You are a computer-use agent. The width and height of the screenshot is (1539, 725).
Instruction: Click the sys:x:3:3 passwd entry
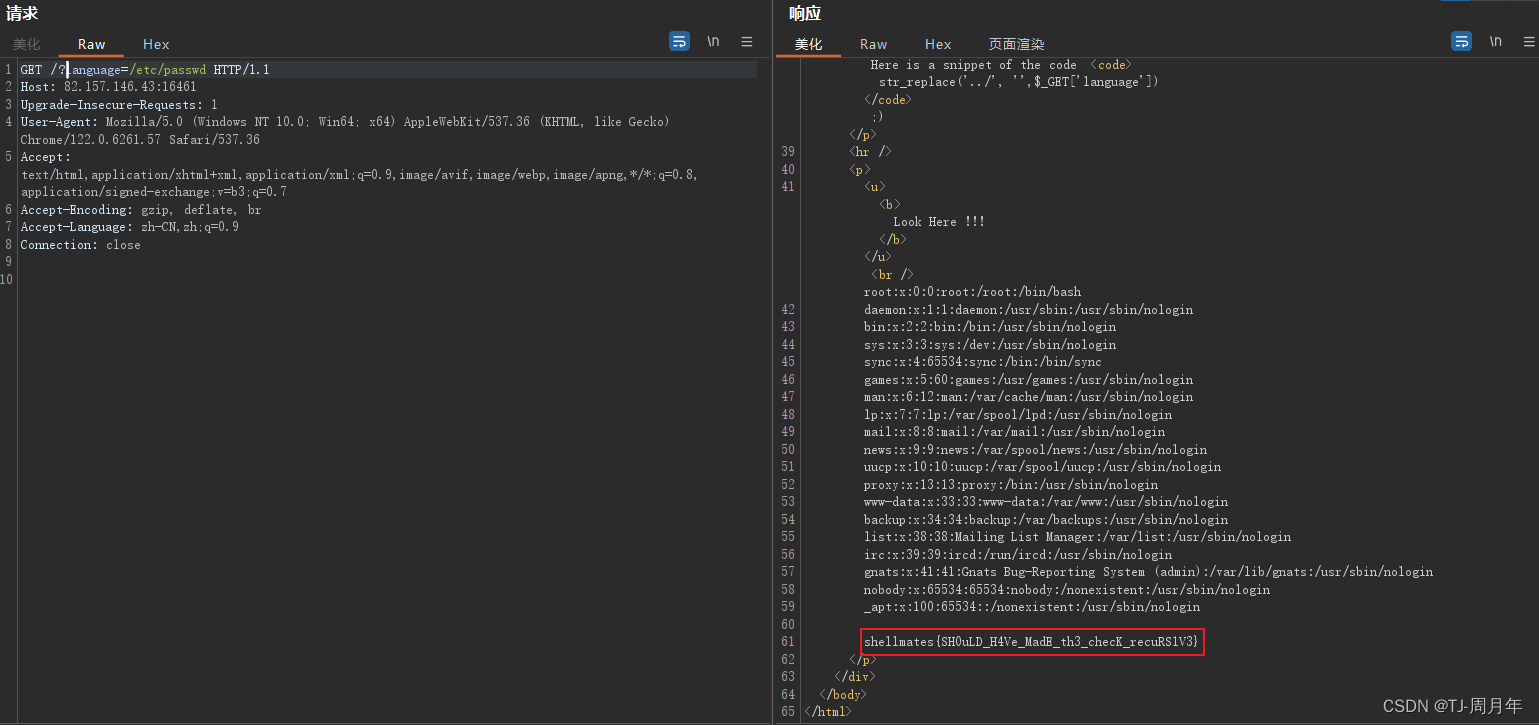click(990, 345)
